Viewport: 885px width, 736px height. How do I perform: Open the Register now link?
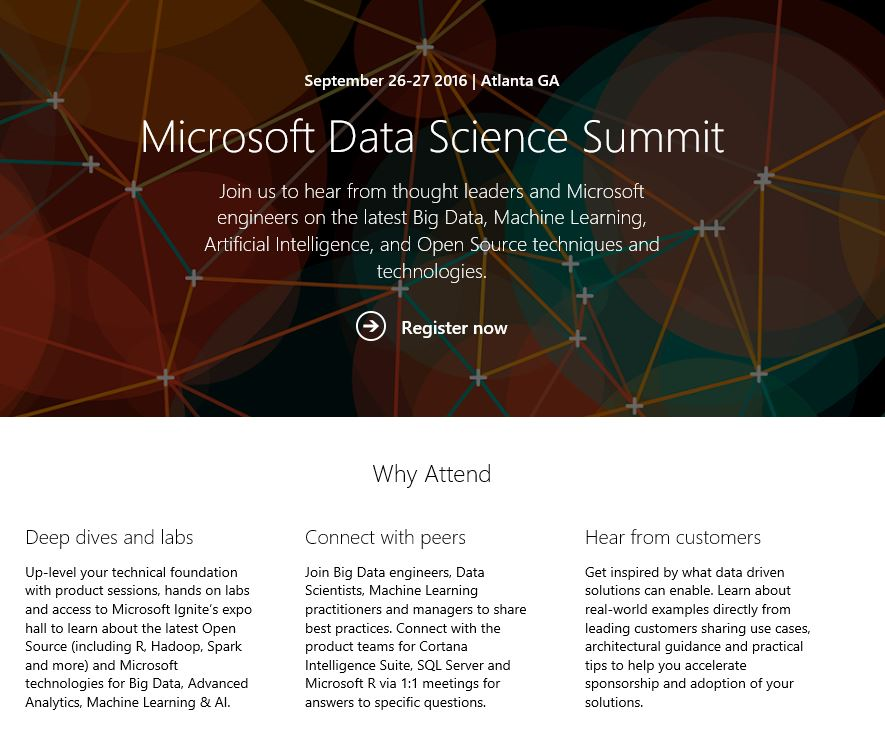(454, 328)
